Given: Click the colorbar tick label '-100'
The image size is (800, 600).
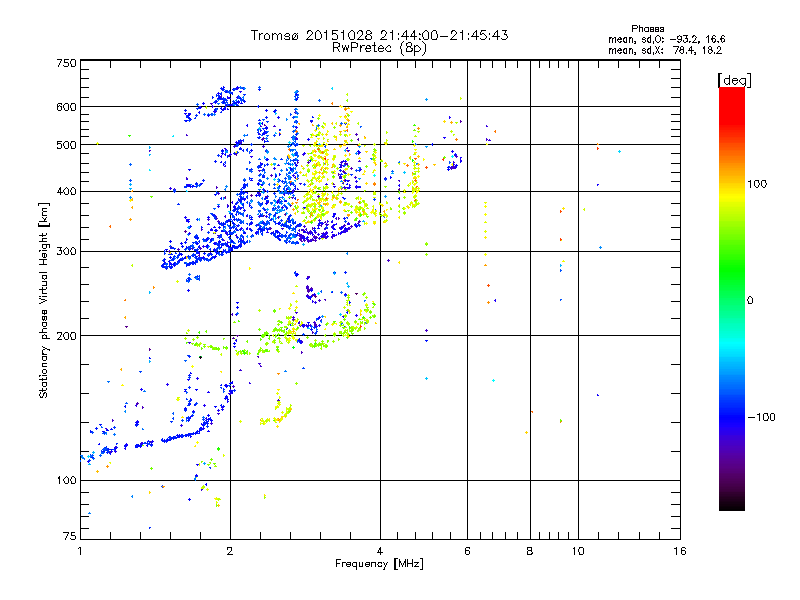Looking at the screenshot, I should tap(761, 417).
